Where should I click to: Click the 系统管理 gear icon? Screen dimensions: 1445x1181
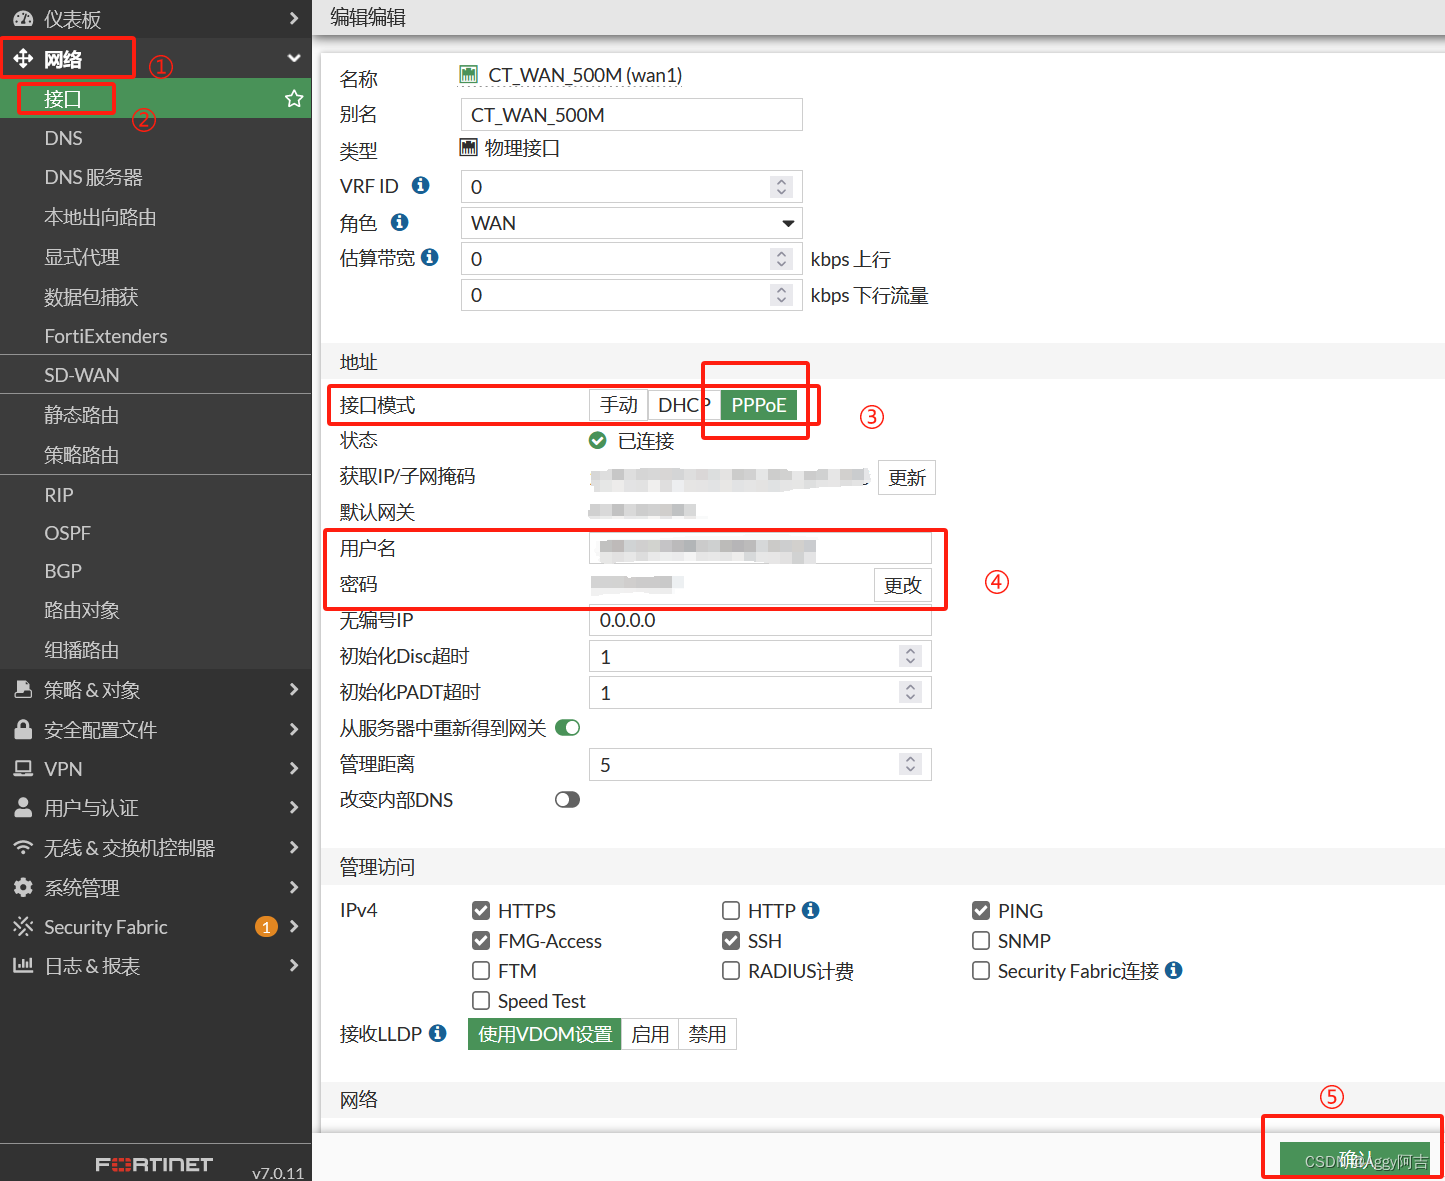23,887
